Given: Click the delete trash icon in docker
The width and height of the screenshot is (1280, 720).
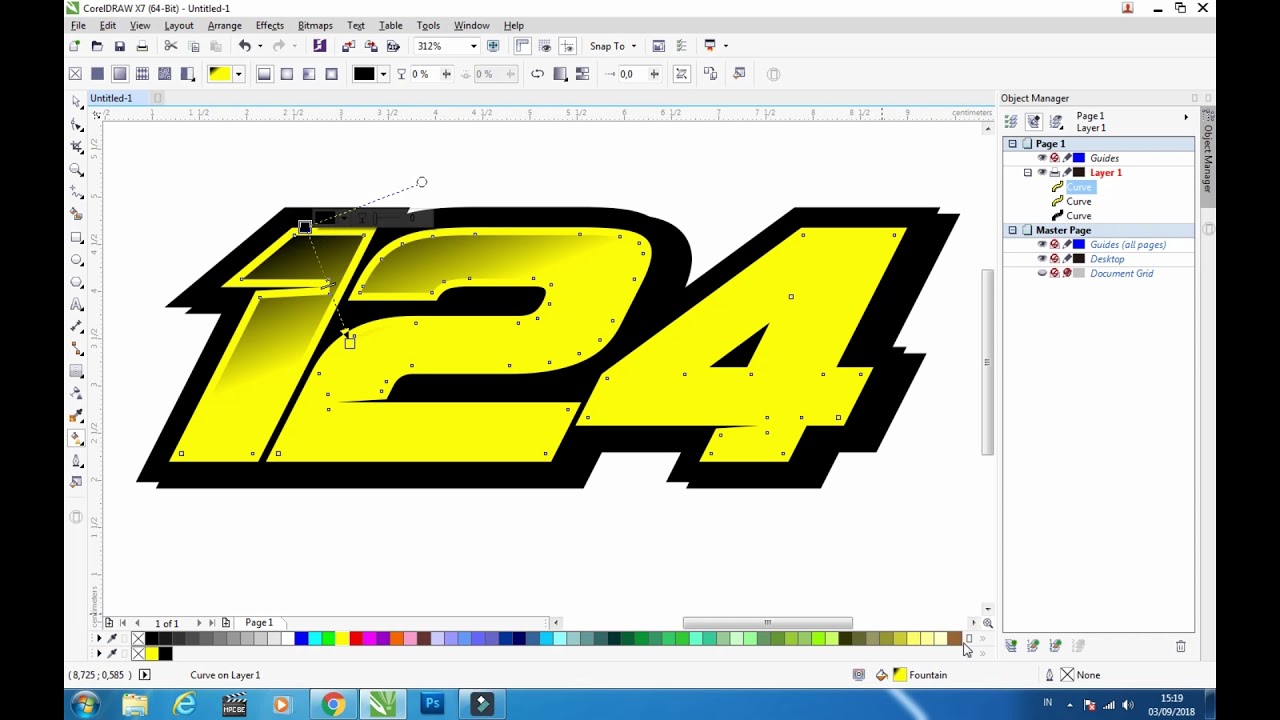Looking at the screenshot, I should pos(1181,646).
